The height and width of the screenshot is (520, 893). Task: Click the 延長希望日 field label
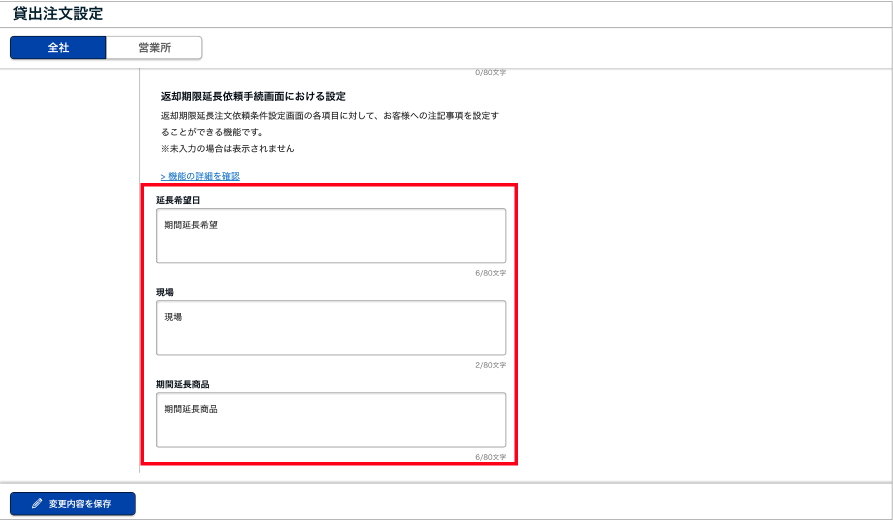pyautogui.click(x=179, y=200)
